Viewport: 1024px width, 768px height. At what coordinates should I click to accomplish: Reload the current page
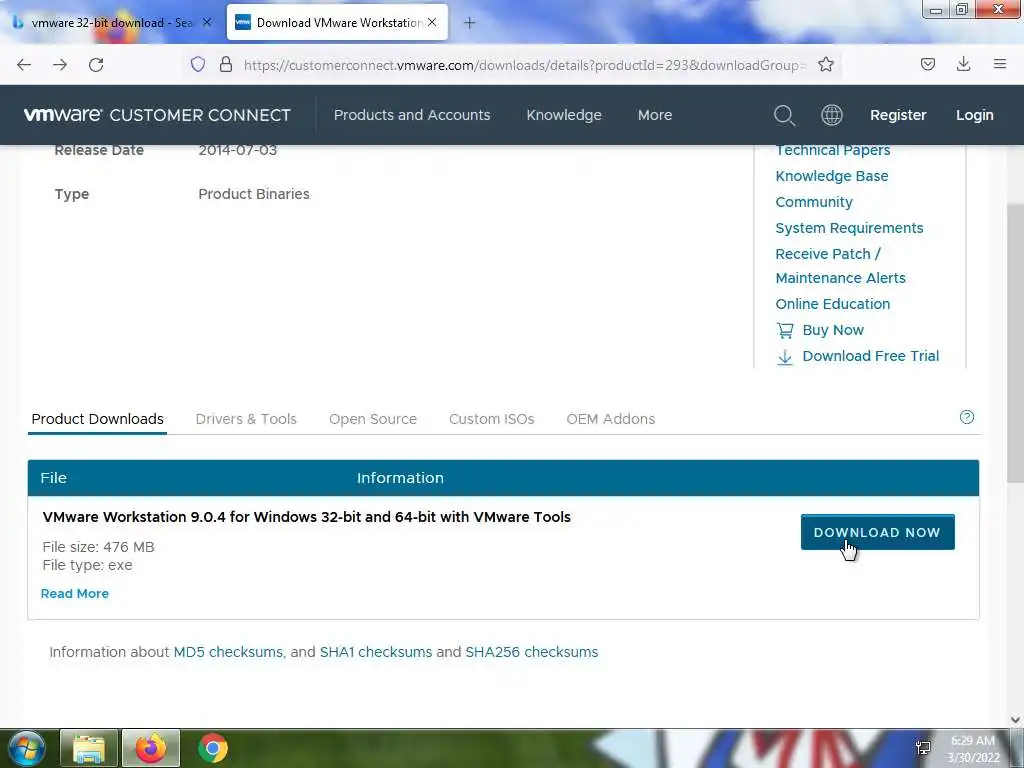pos(96,65)
